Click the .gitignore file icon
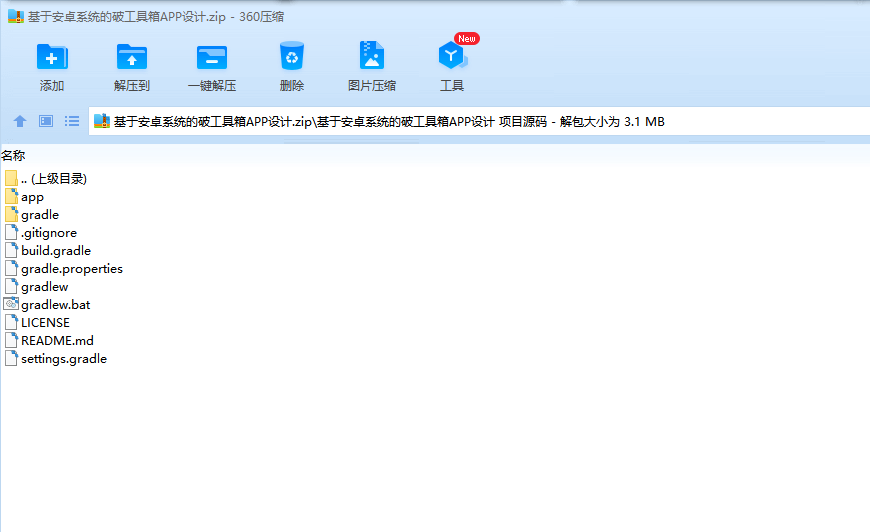Viewport: 870px width, 532px height. [12, 232]
